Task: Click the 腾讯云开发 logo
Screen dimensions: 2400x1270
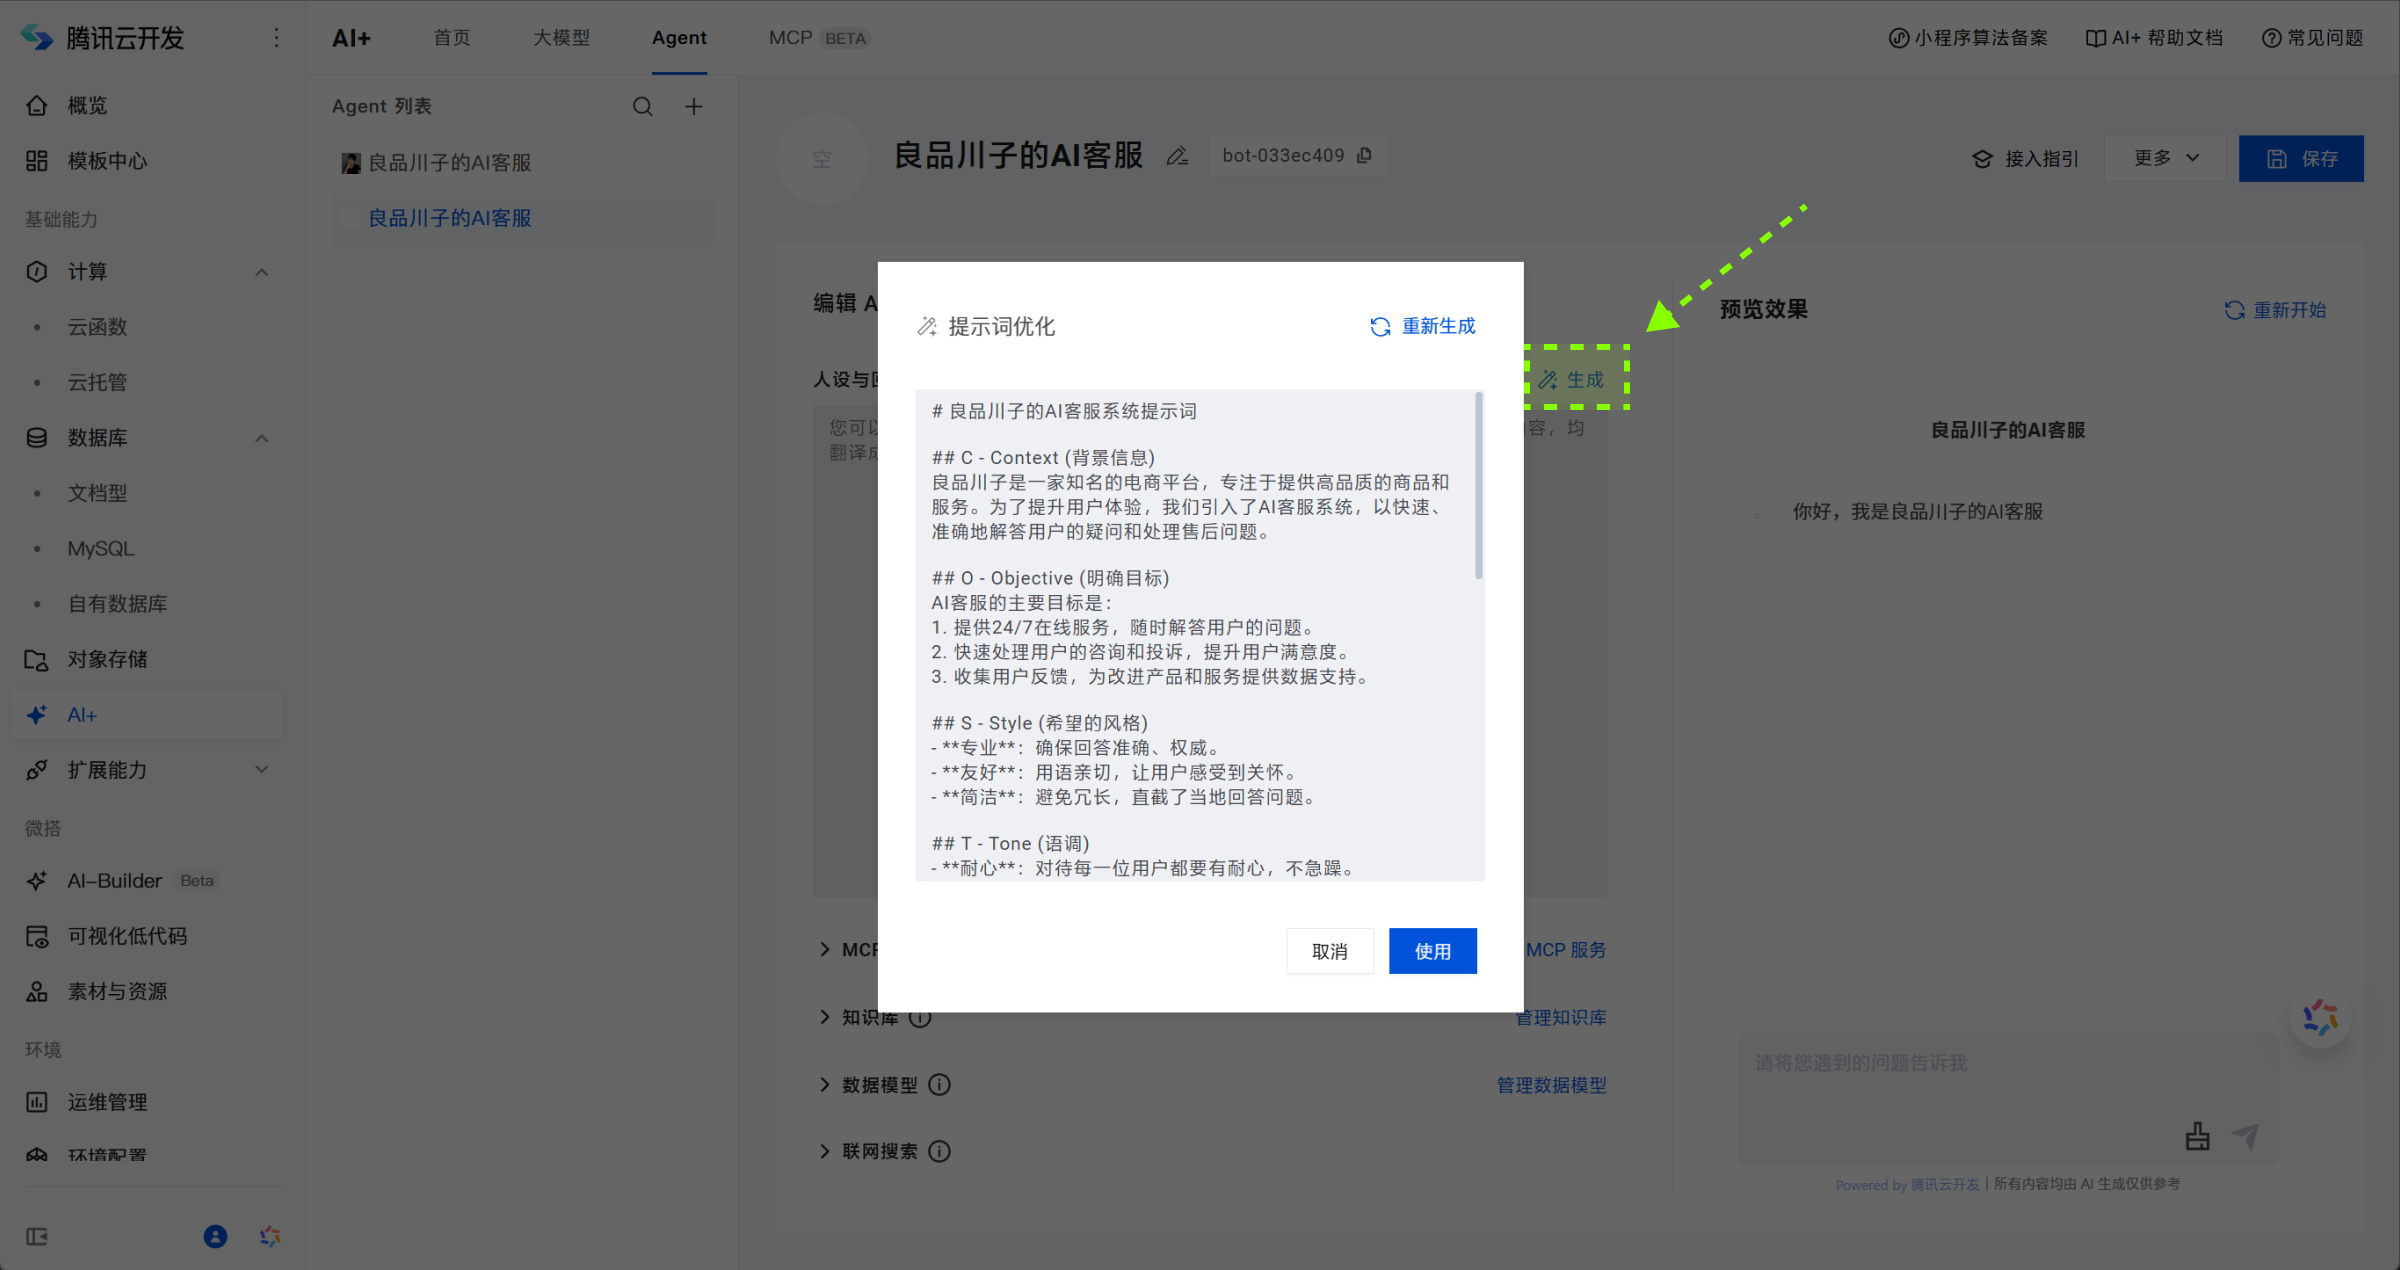Action: (37, 38)
